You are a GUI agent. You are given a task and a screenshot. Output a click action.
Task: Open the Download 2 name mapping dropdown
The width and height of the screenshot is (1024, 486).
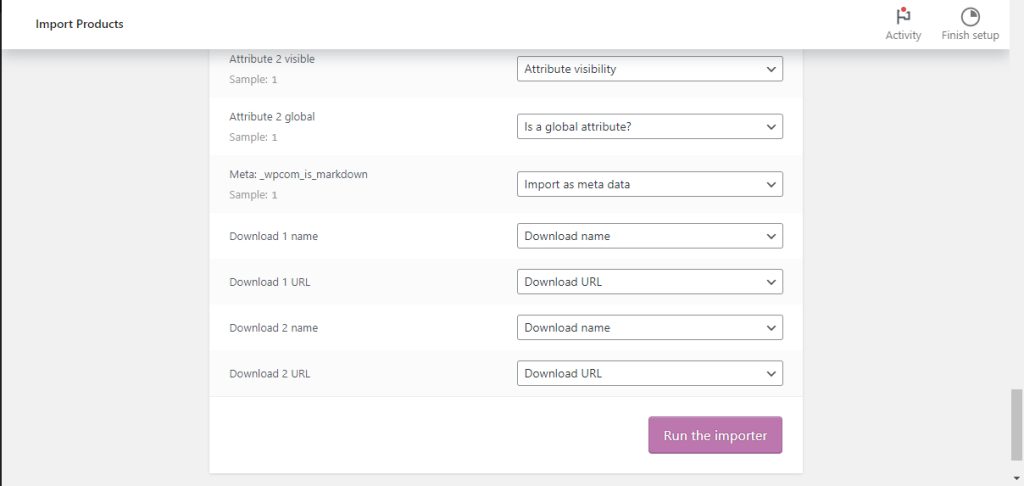650,327
